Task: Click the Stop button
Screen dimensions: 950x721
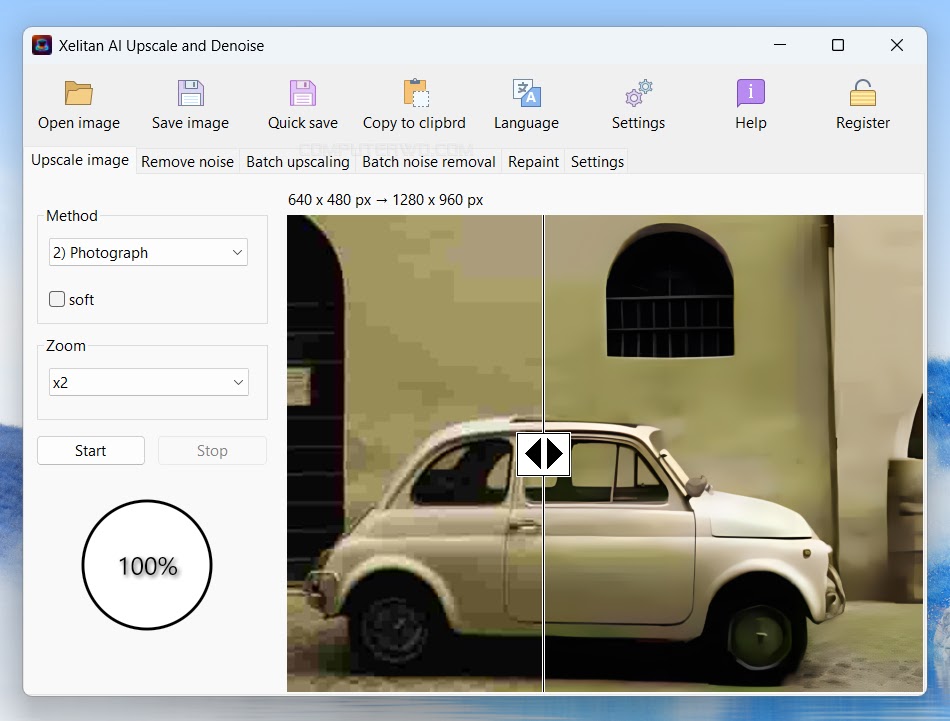Action: point(212,451)
